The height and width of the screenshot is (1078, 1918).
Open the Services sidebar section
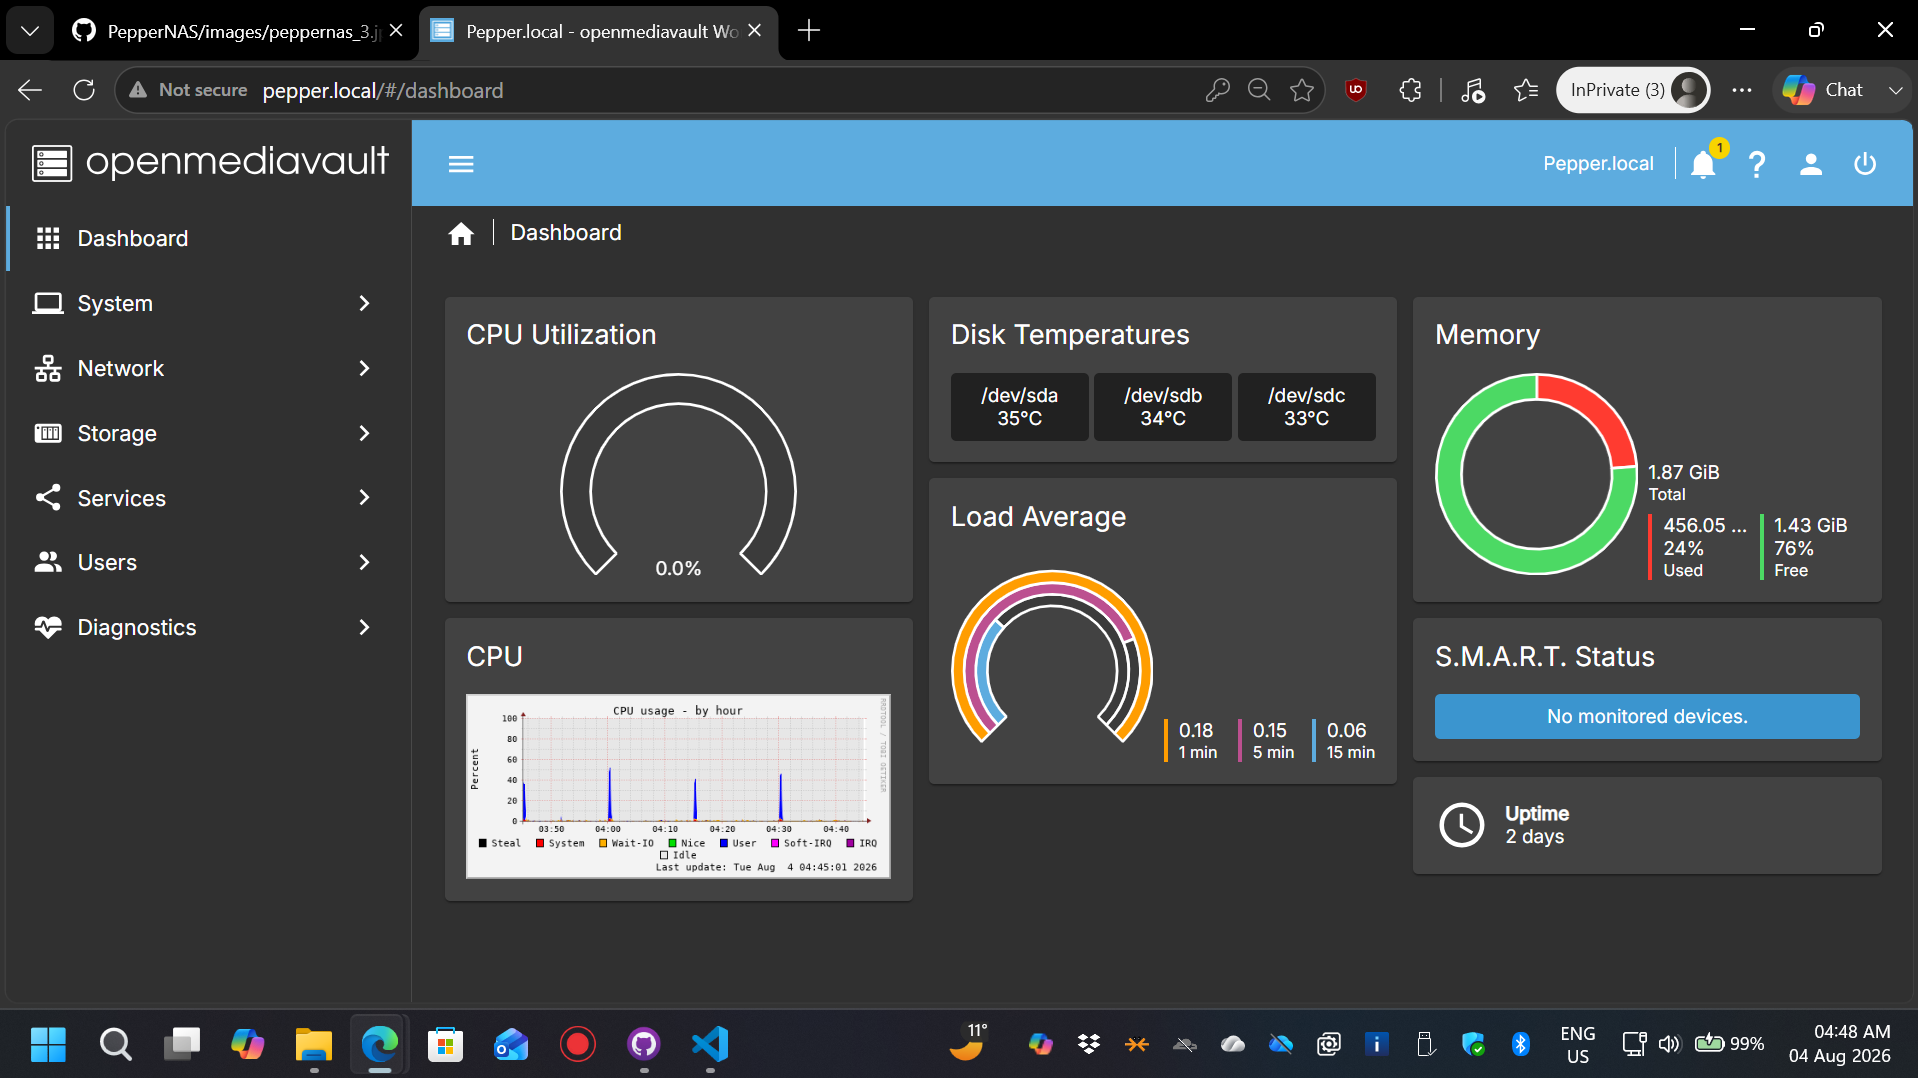(208, 497)
